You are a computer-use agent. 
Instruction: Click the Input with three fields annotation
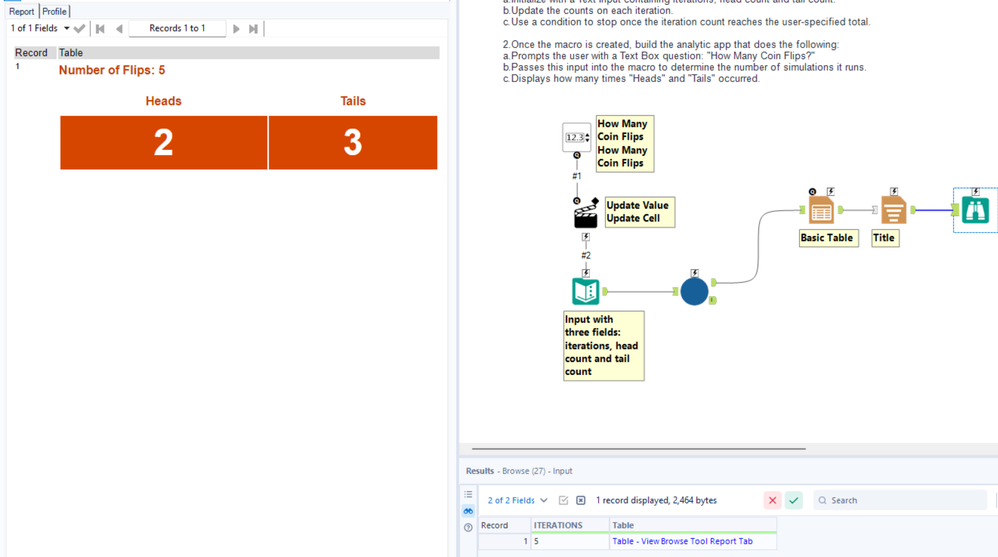603,346
